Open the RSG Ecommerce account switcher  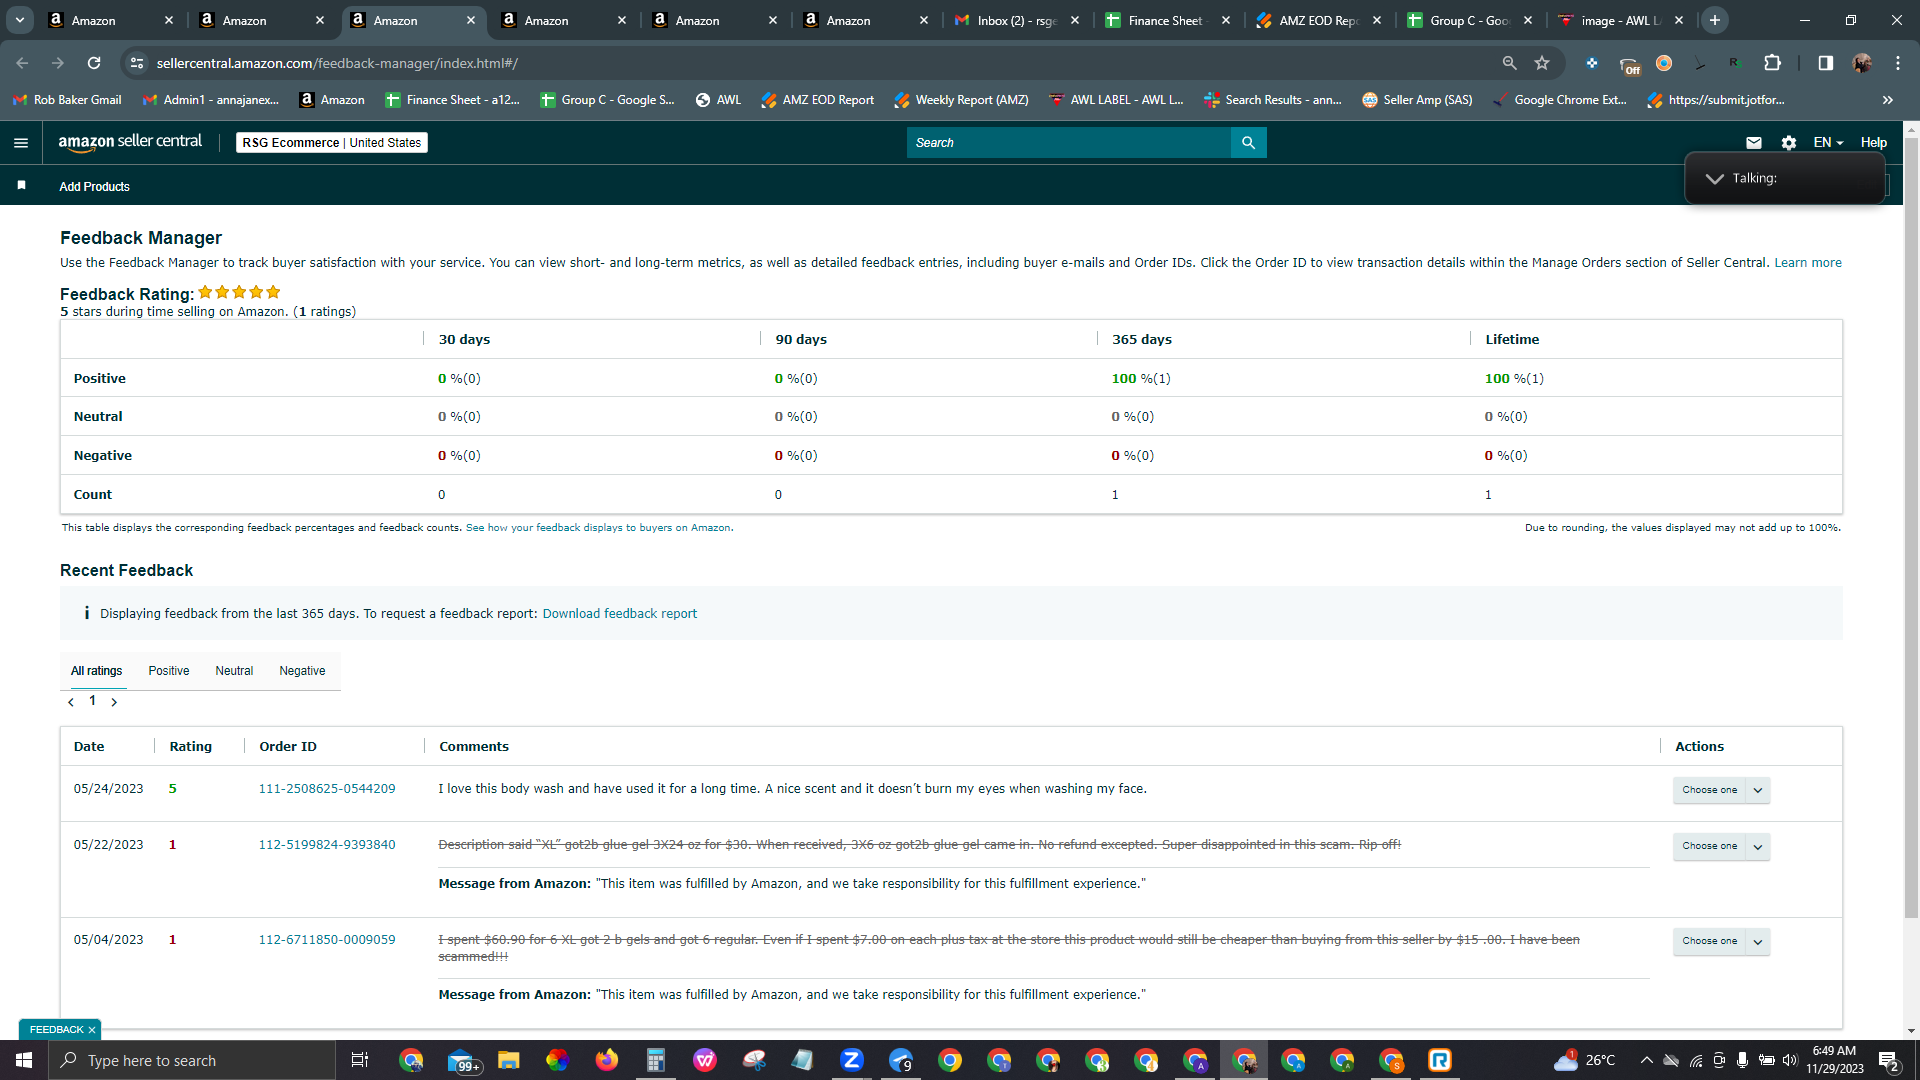pos(331,143)
